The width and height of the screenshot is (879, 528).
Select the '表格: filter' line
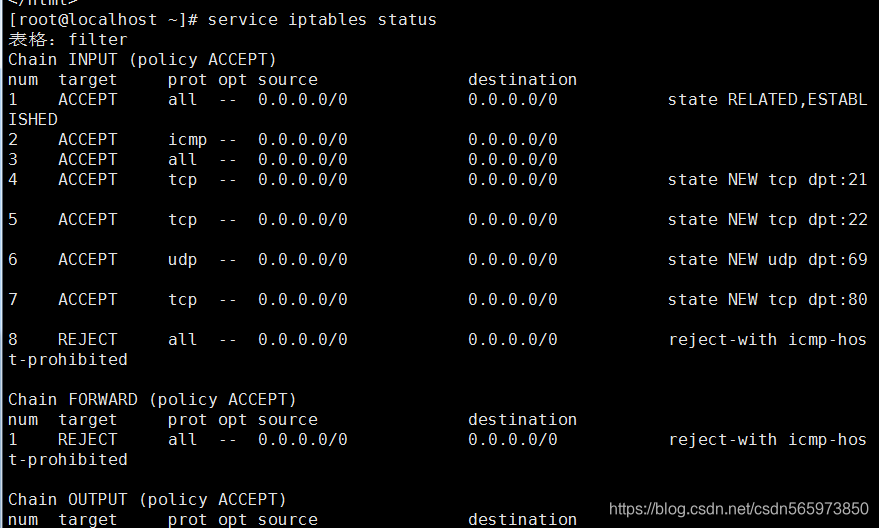tap(68, 40)
